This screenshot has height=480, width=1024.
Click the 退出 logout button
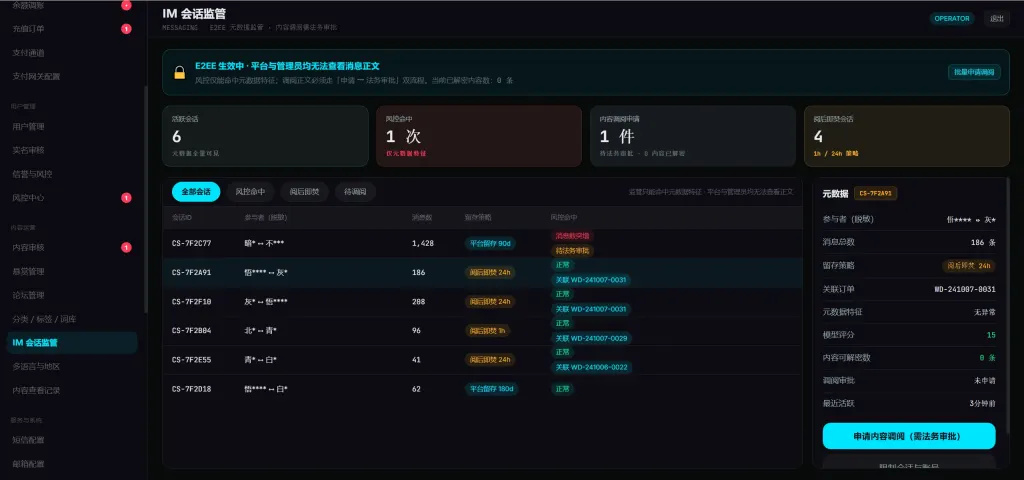(997, 18)
